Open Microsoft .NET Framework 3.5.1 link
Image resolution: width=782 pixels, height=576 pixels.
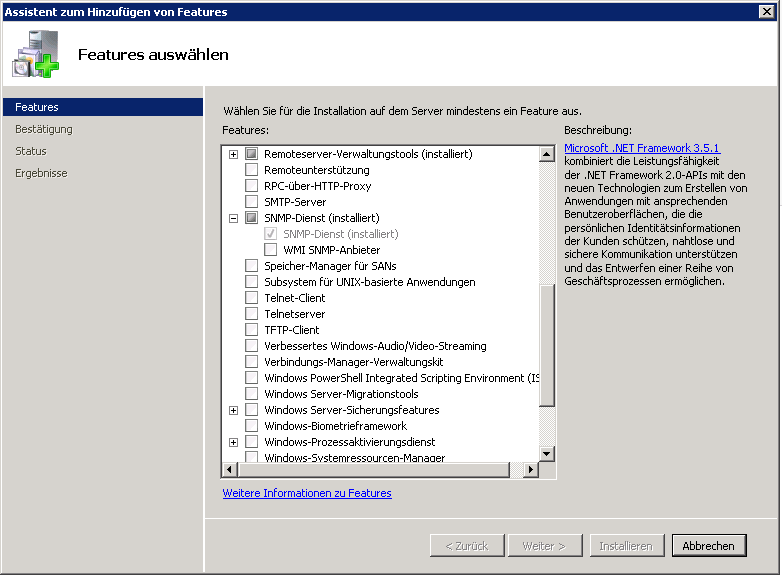tap(641, 148)
